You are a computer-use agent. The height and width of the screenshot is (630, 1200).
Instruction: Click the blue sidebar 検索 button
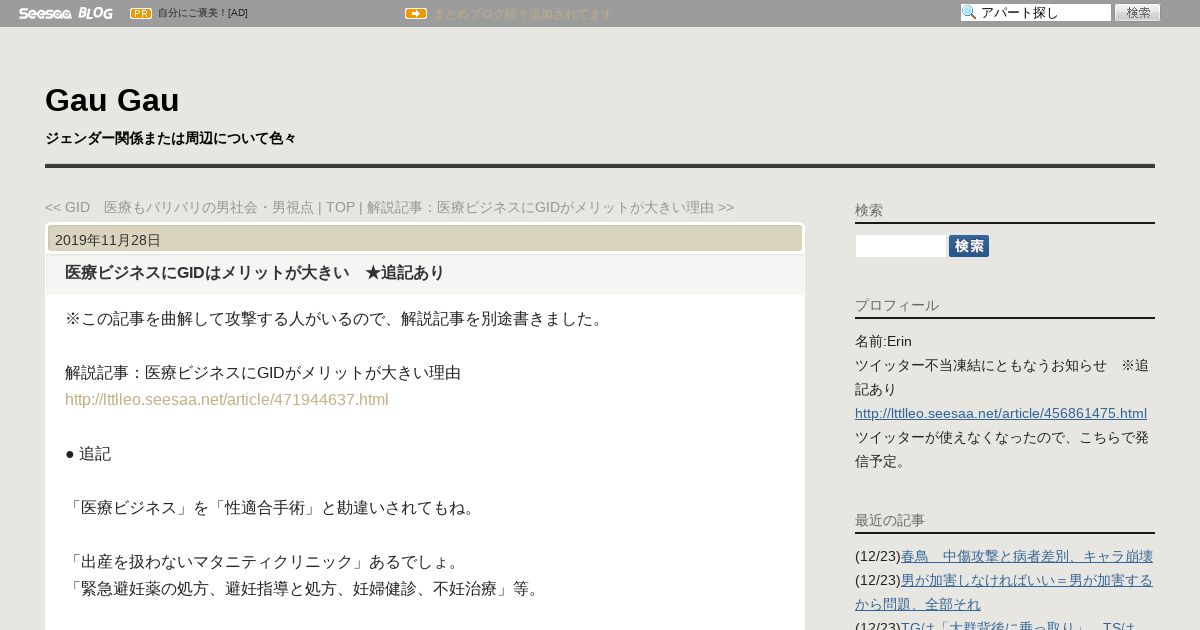click(x=969, y=246)
